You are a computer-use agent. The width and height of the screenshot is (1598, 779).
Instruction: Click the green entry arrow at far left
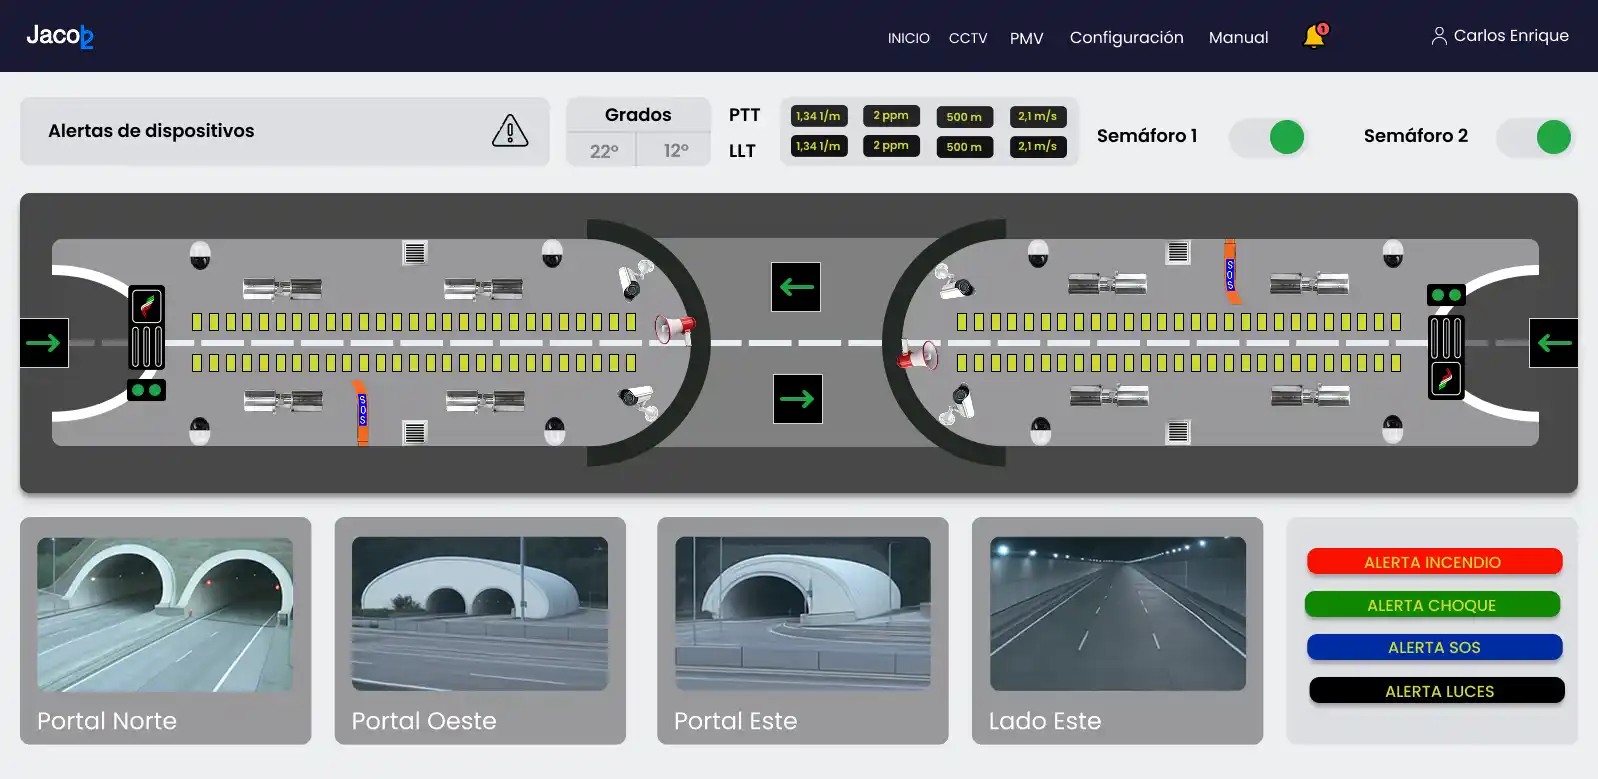point(44,343)
